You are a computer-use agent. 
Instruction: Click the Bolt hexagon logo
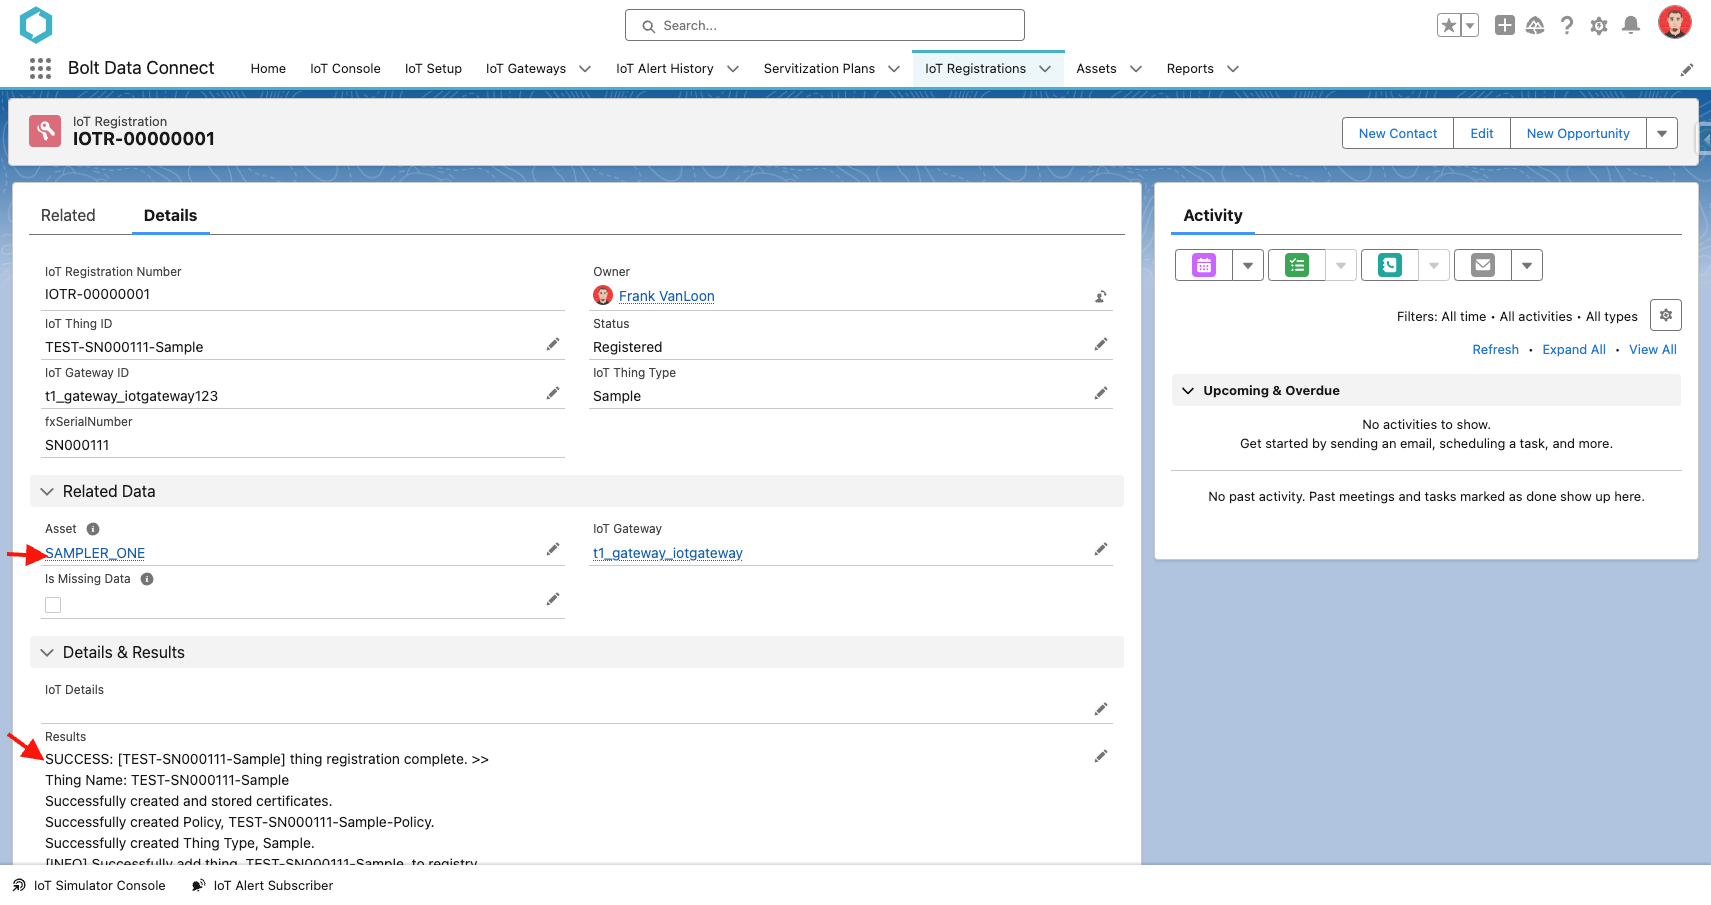point(36,25)
